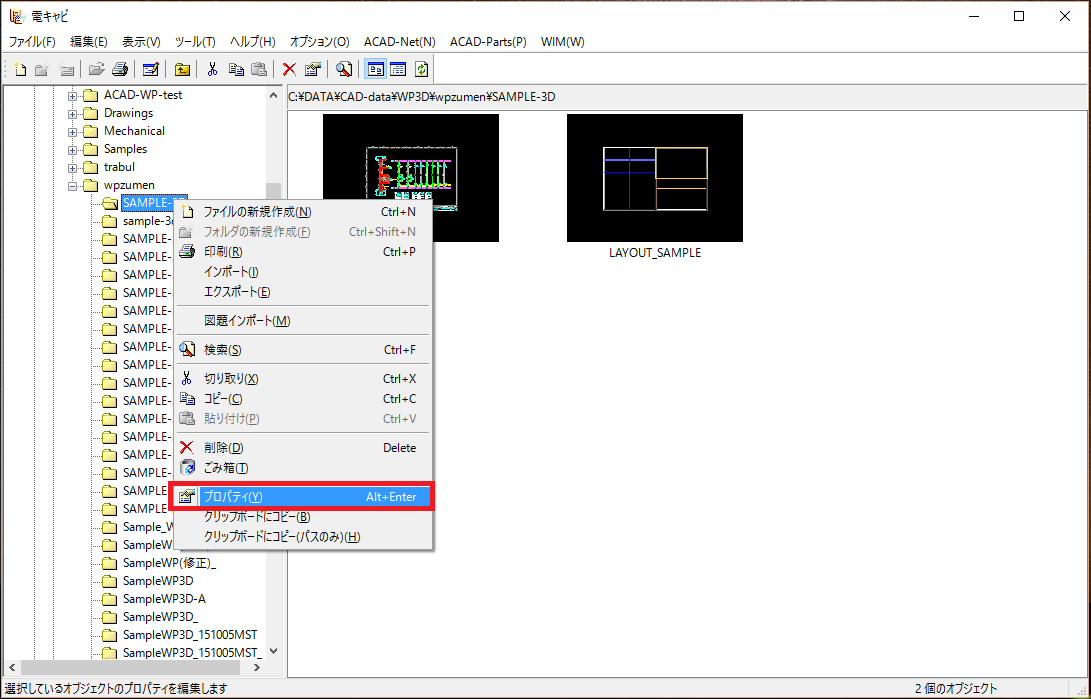
Task: Select 図題インポート(M) in context menu
Action: [x=246, y=321]
